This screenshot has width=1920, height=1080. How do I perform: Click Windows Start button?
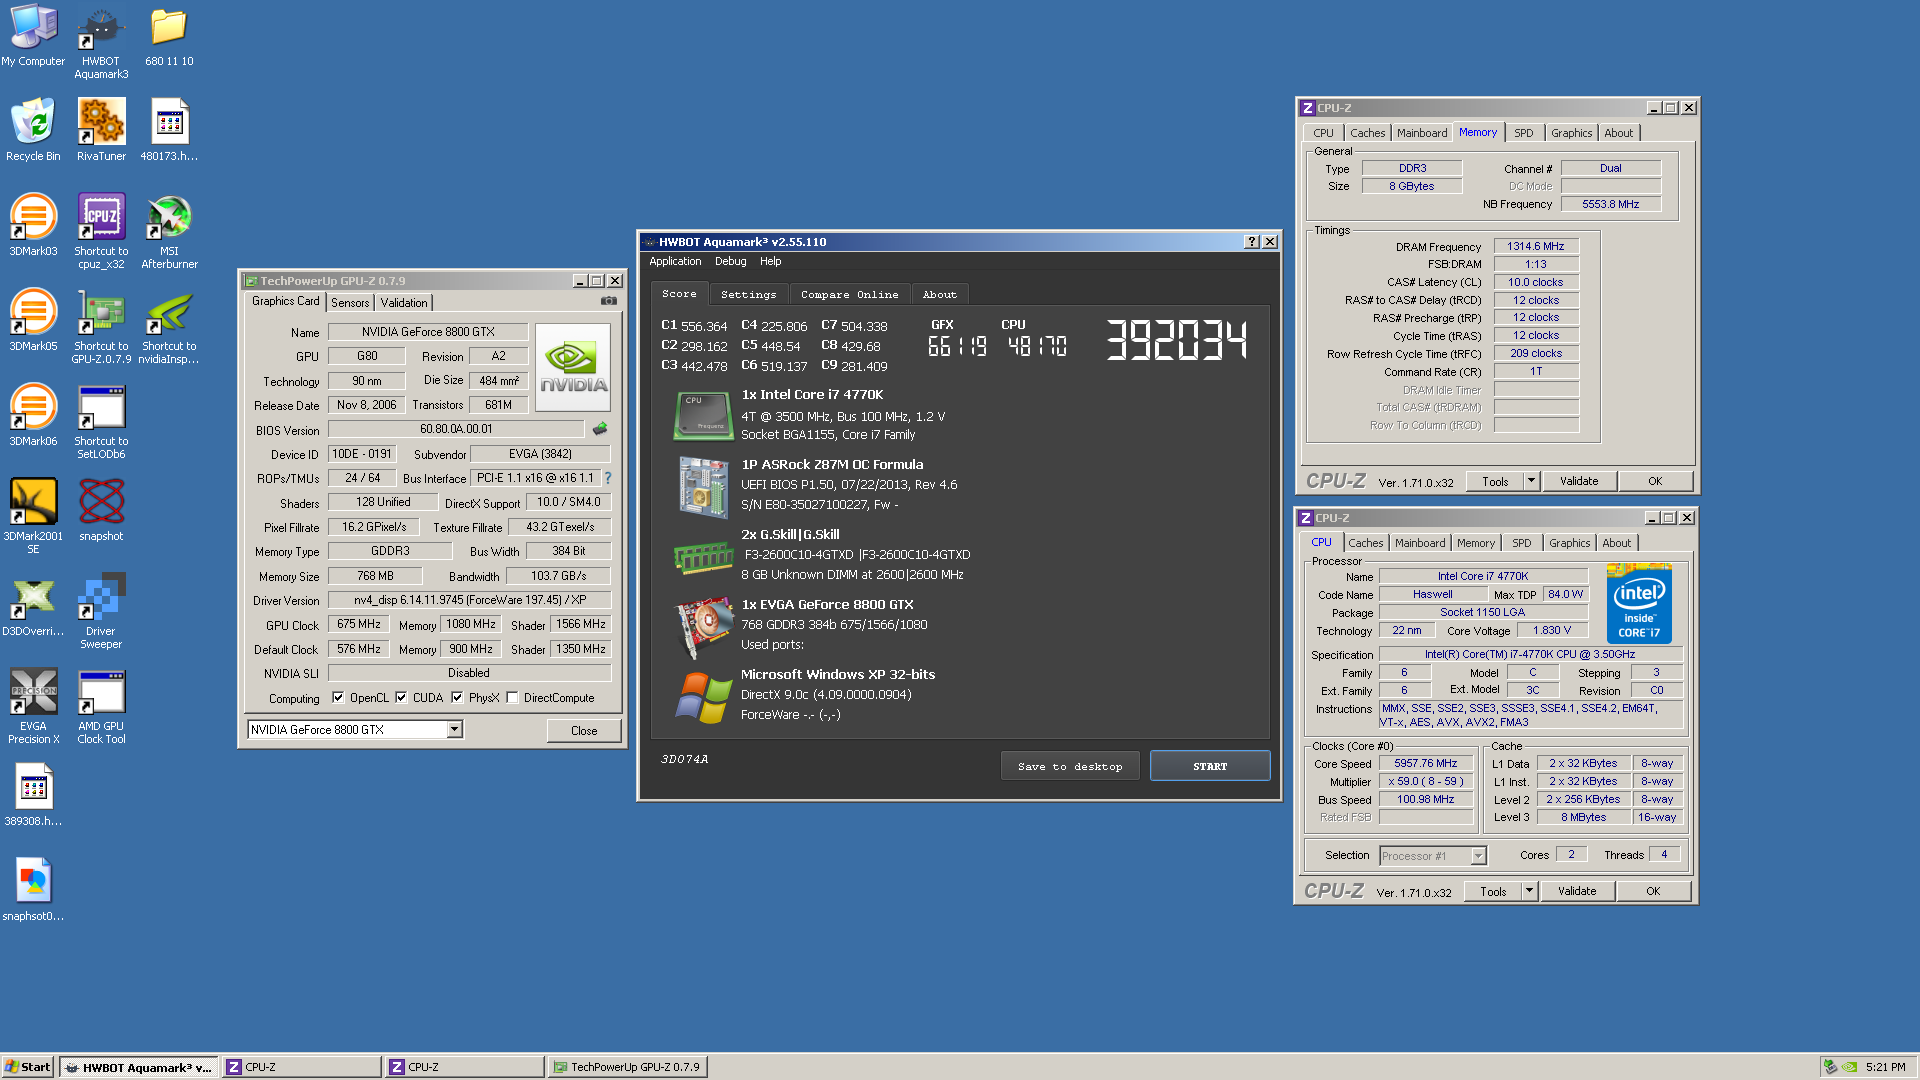click(28, 1067)
